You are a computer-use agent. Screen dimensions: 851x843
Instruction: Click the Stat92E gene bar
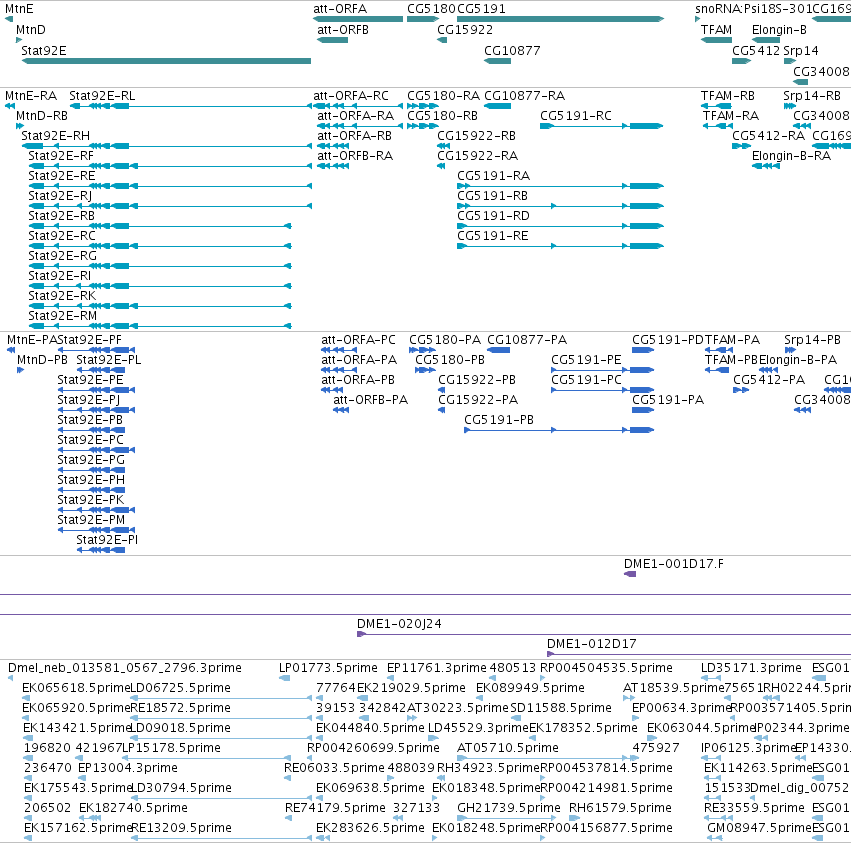click(166, 61)
